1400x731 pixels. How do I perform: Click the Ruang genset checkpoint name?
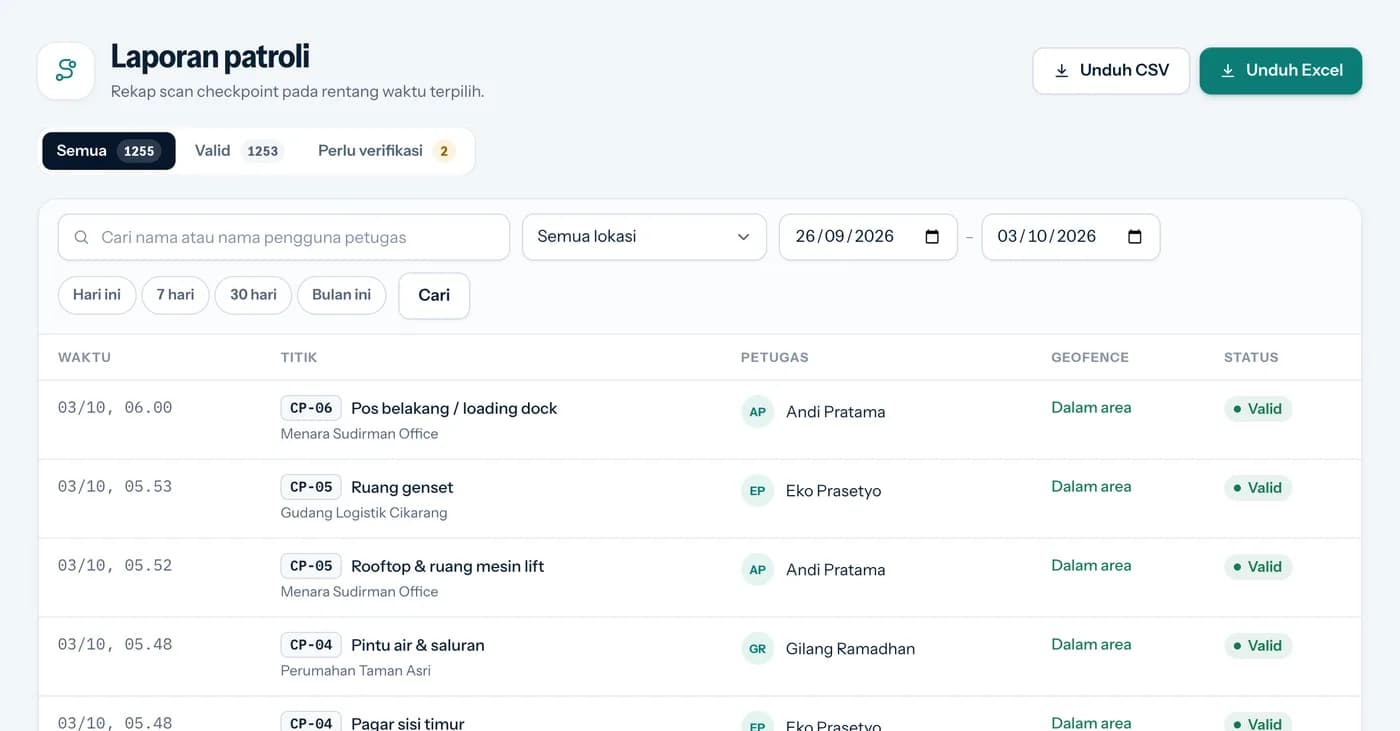click(x=402, y=487)
